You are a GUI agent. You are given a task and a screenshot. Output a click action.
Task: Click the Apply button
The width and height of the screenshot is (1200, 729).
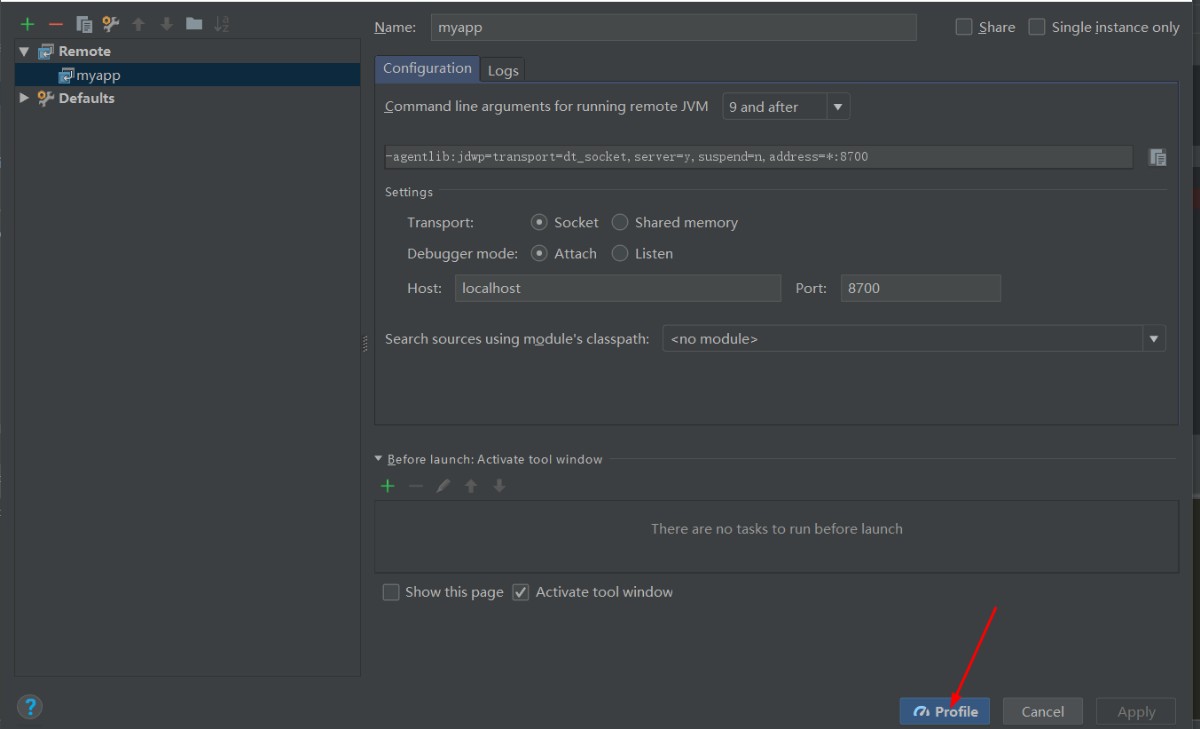(x=1136, y=711)
